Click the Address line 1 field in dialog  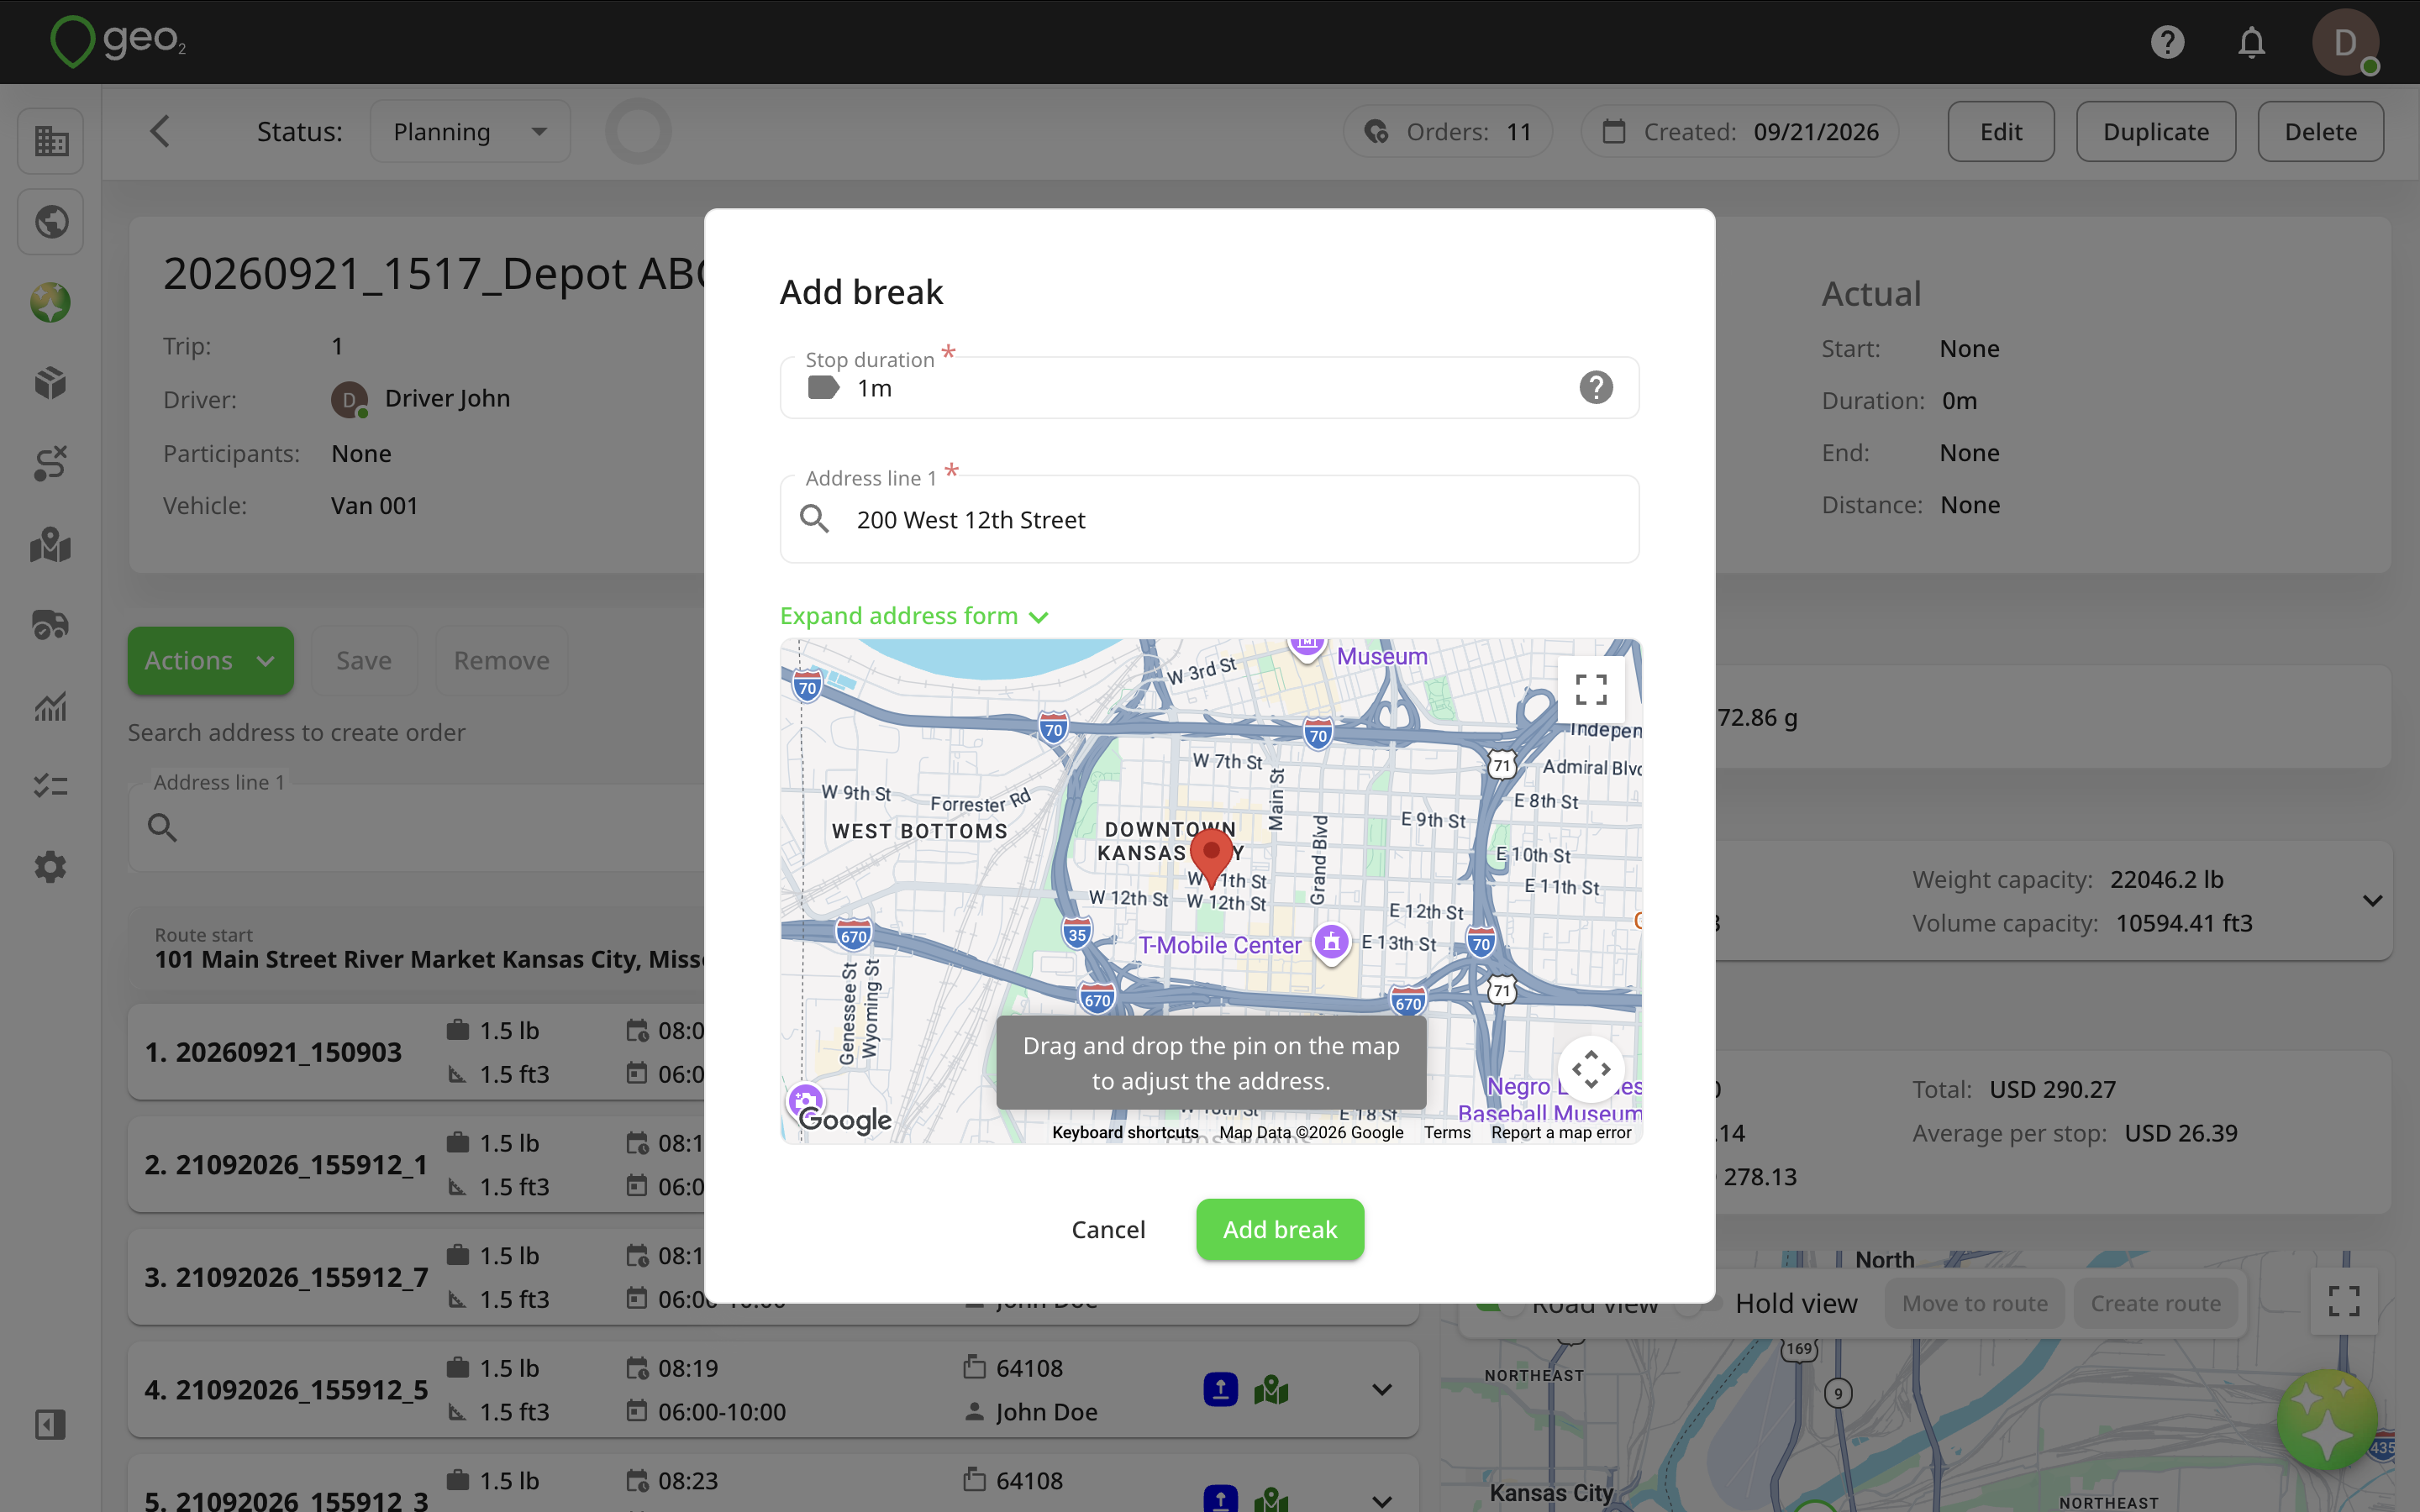1209,519
